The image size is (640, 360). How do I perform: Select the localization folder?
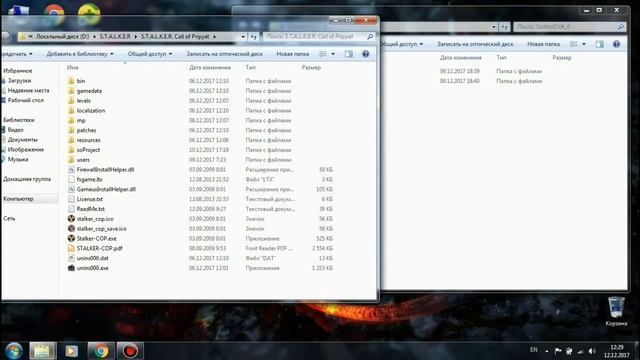point(91,110)
